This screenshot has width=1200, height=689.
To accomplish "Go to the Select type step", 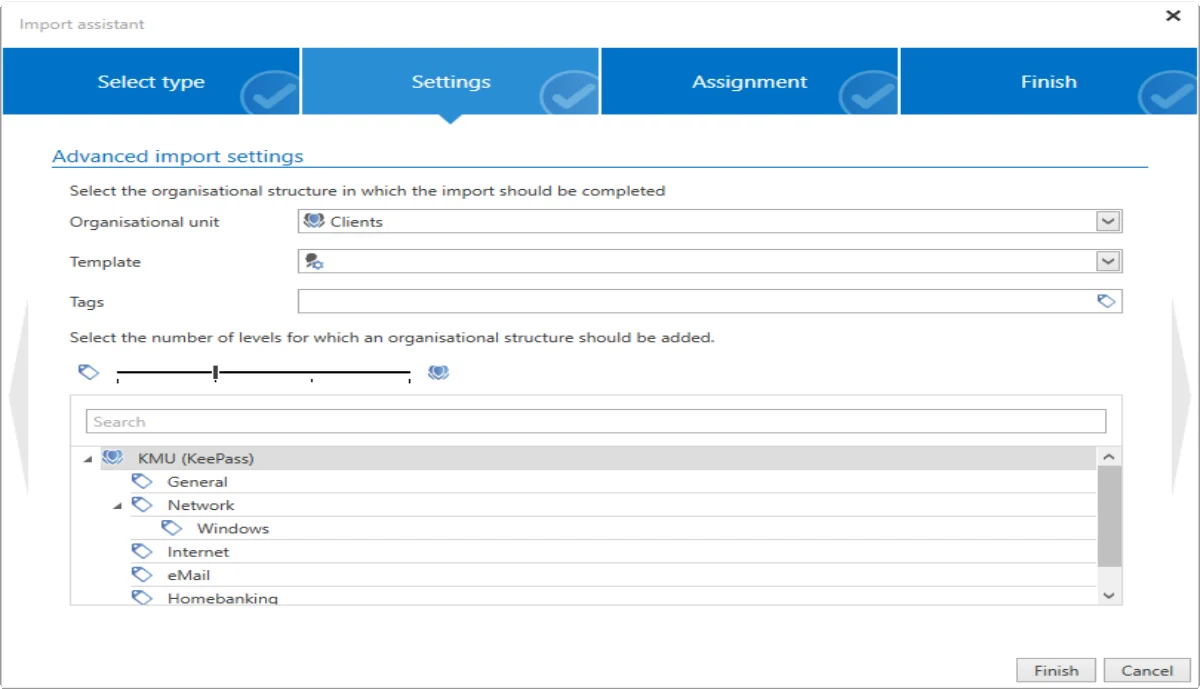I will [x=151, y=82].
